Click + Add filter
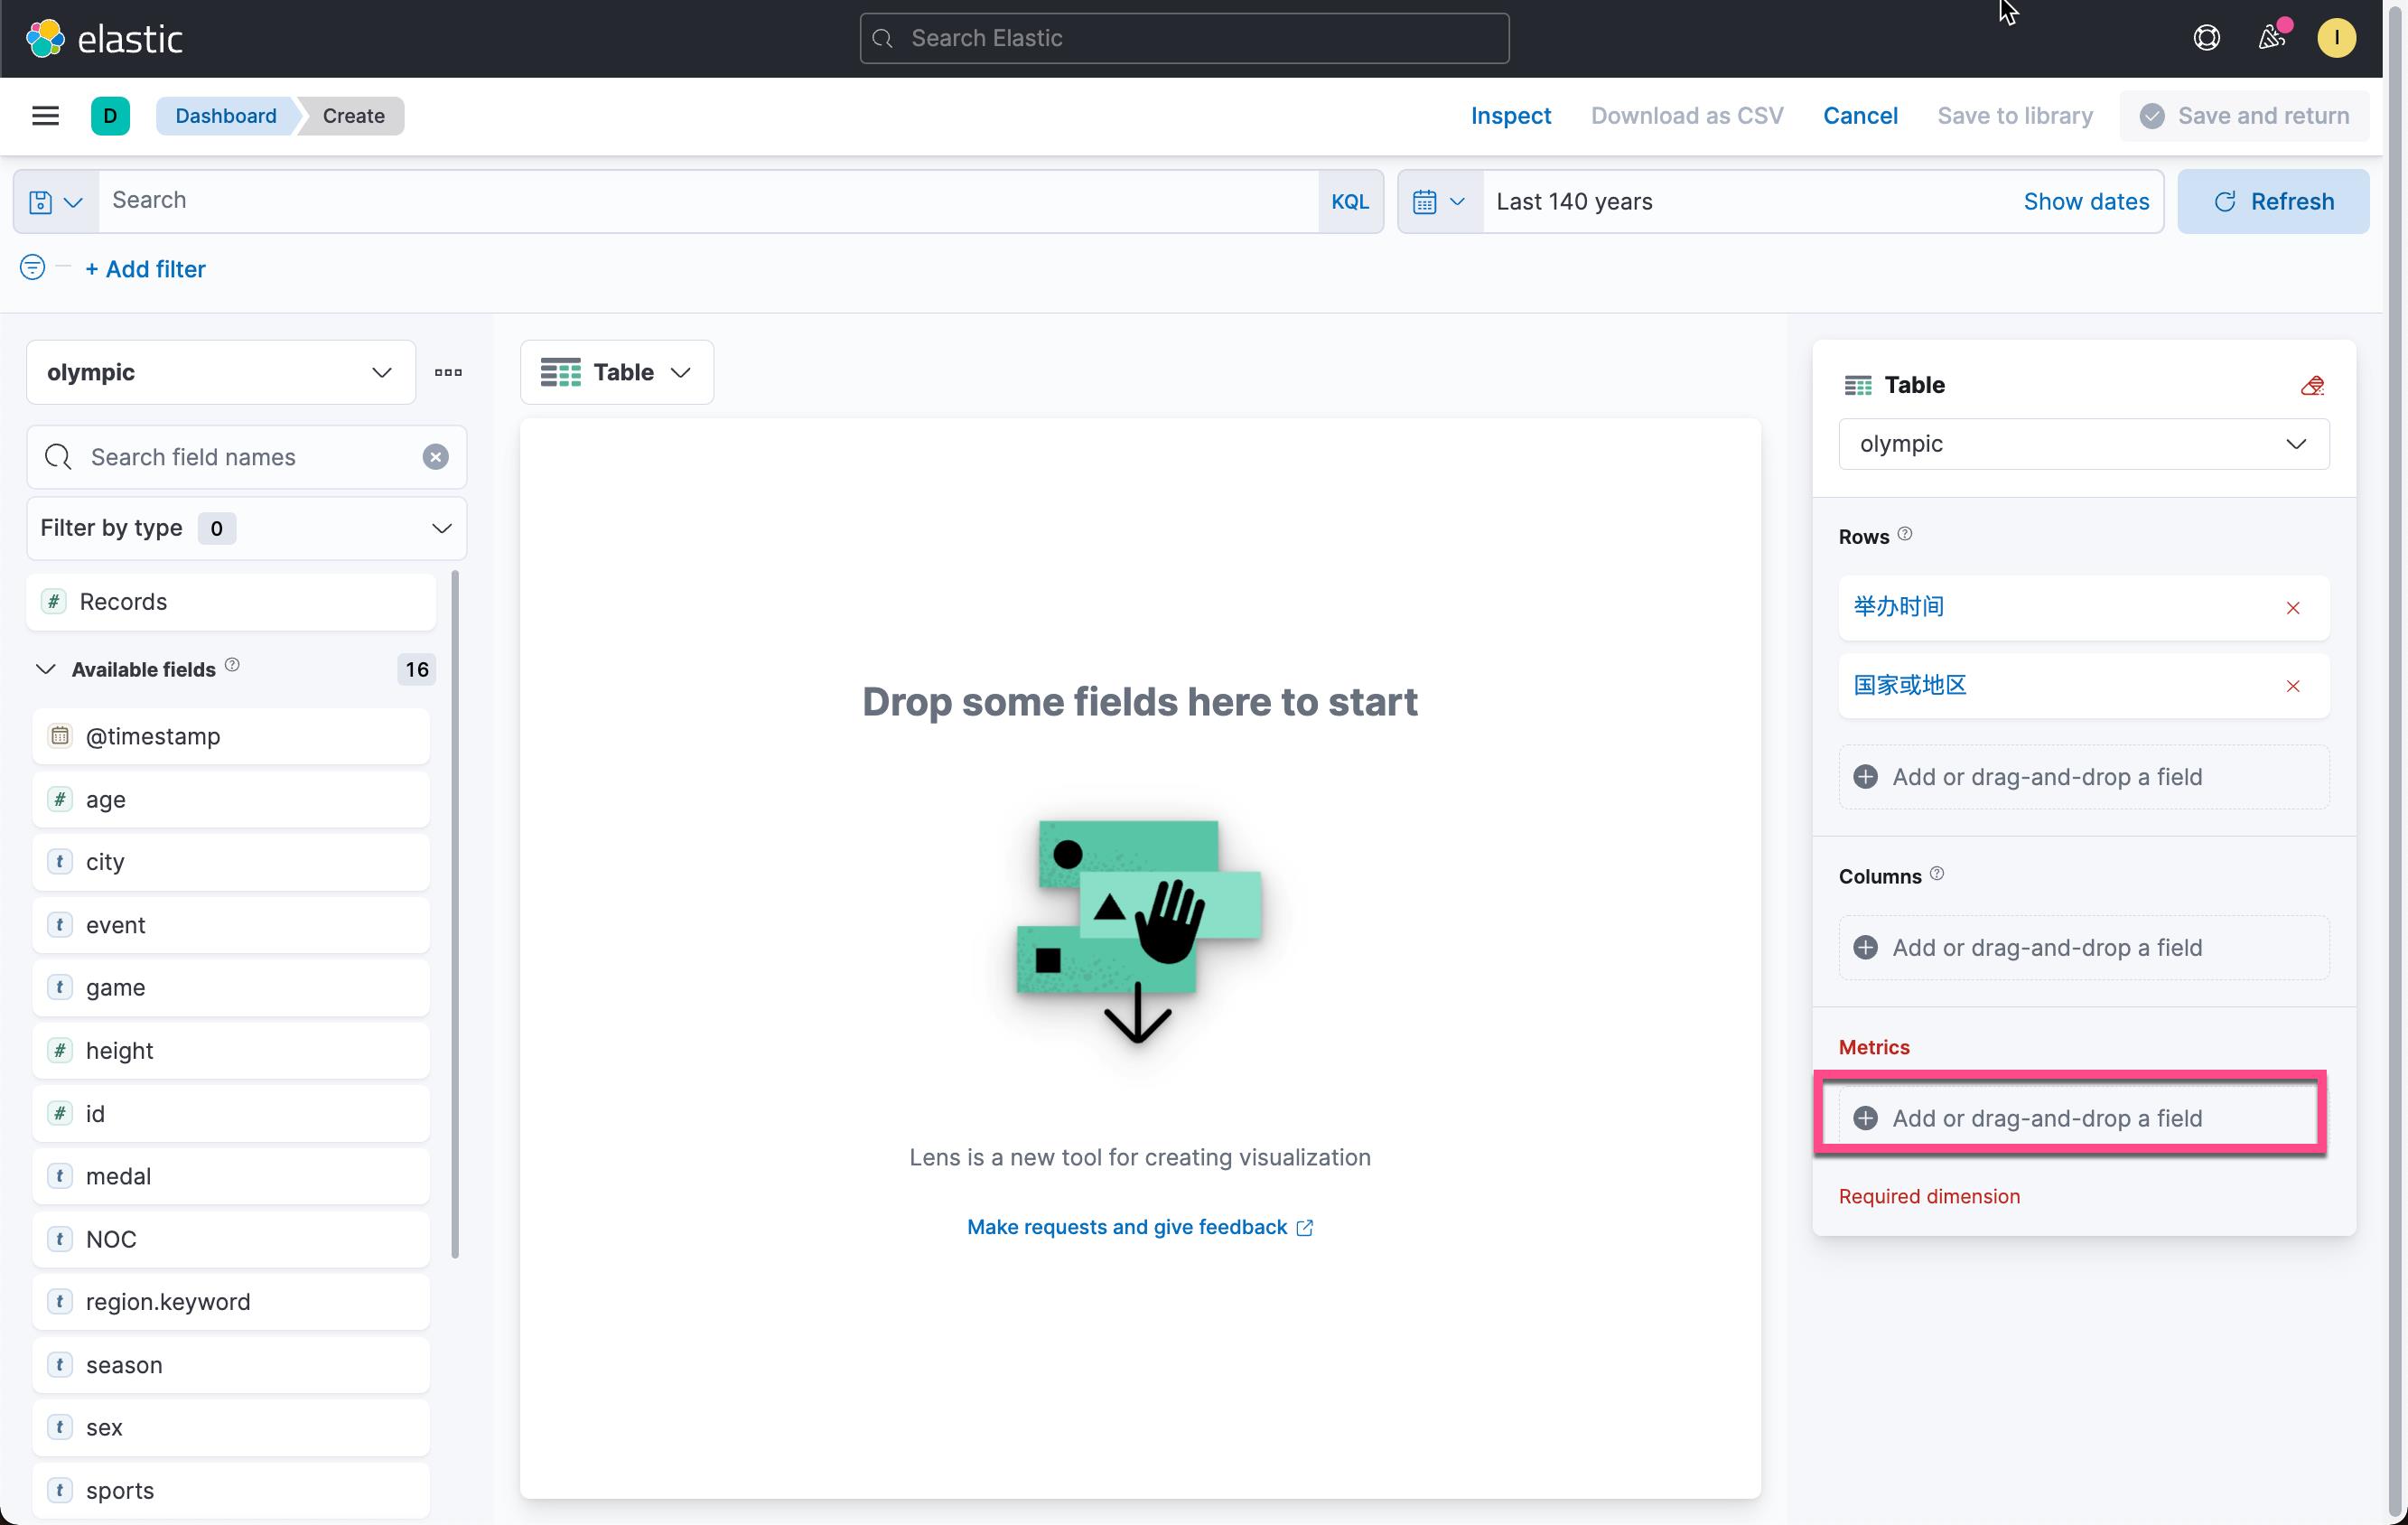 point(146,269)
